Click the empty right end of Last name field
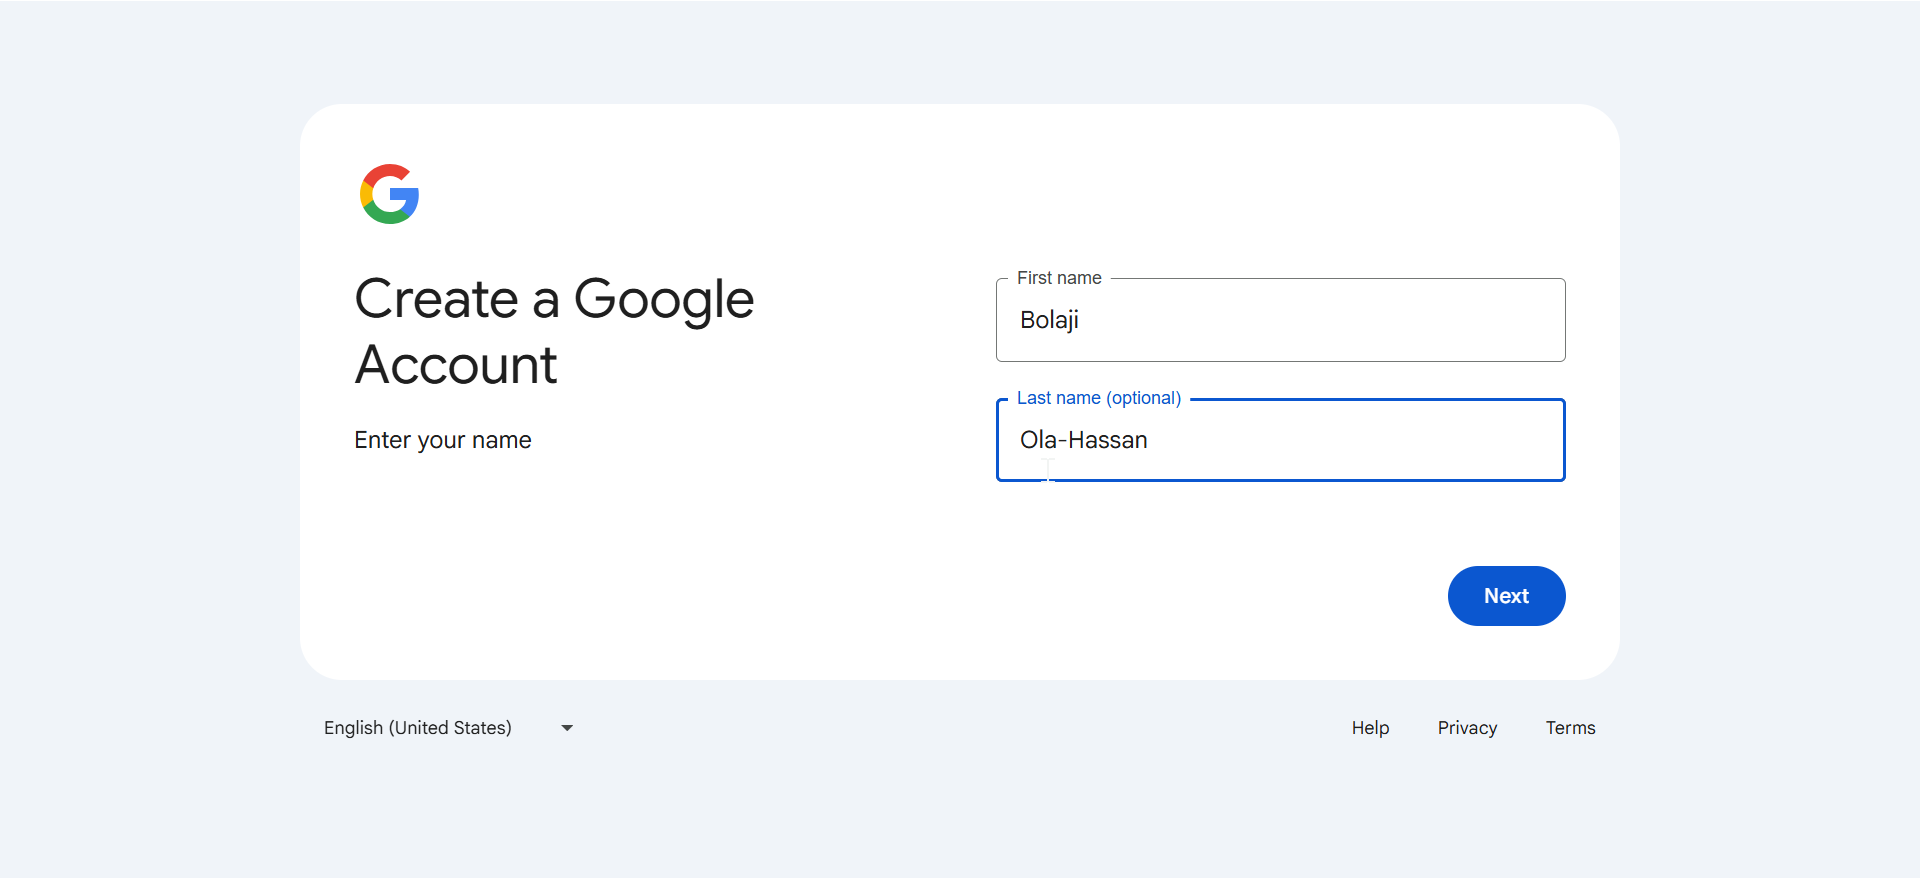This screenshot has height=878, width=1920. coord(1480,440)
